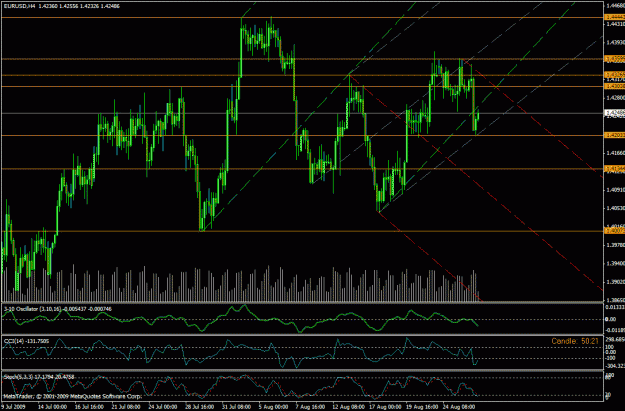The image size is (625, 411).
Task: Click the 1.4053 price scale label
Action: click(x=615, y=208)
